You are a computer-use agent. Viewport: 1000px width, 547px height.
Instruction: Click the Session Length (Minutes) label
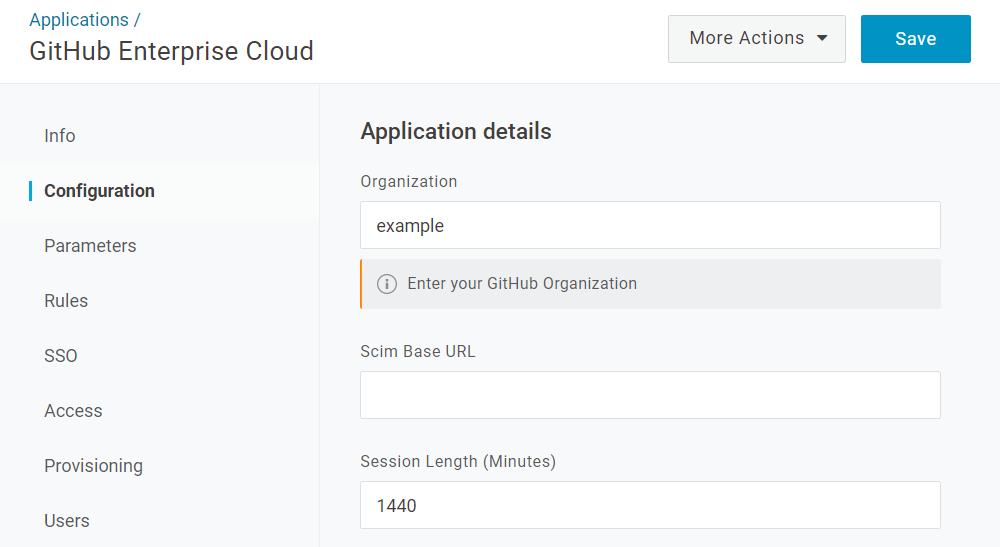458,461
